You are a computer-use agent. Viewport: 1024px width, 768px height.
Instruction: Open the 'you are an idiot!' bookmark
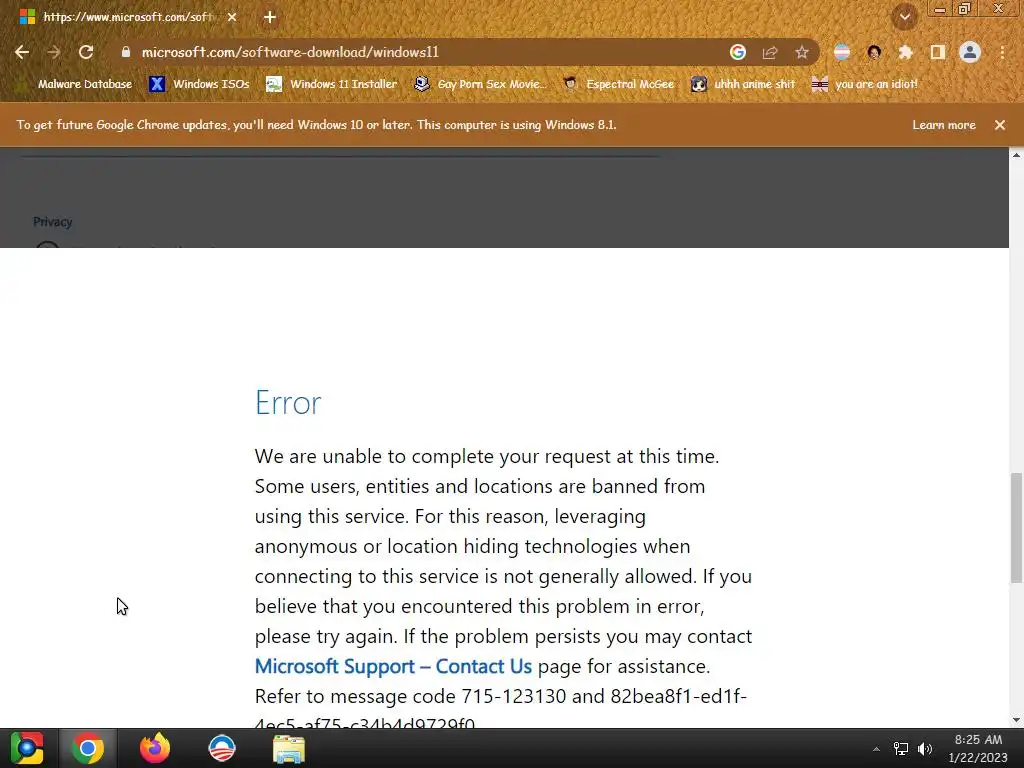click(865, 84)
